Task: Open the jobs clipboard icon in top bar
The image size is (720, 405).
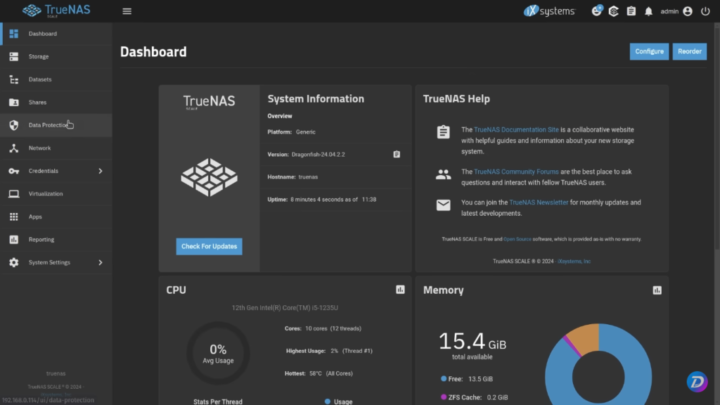Action: [630, 11]
